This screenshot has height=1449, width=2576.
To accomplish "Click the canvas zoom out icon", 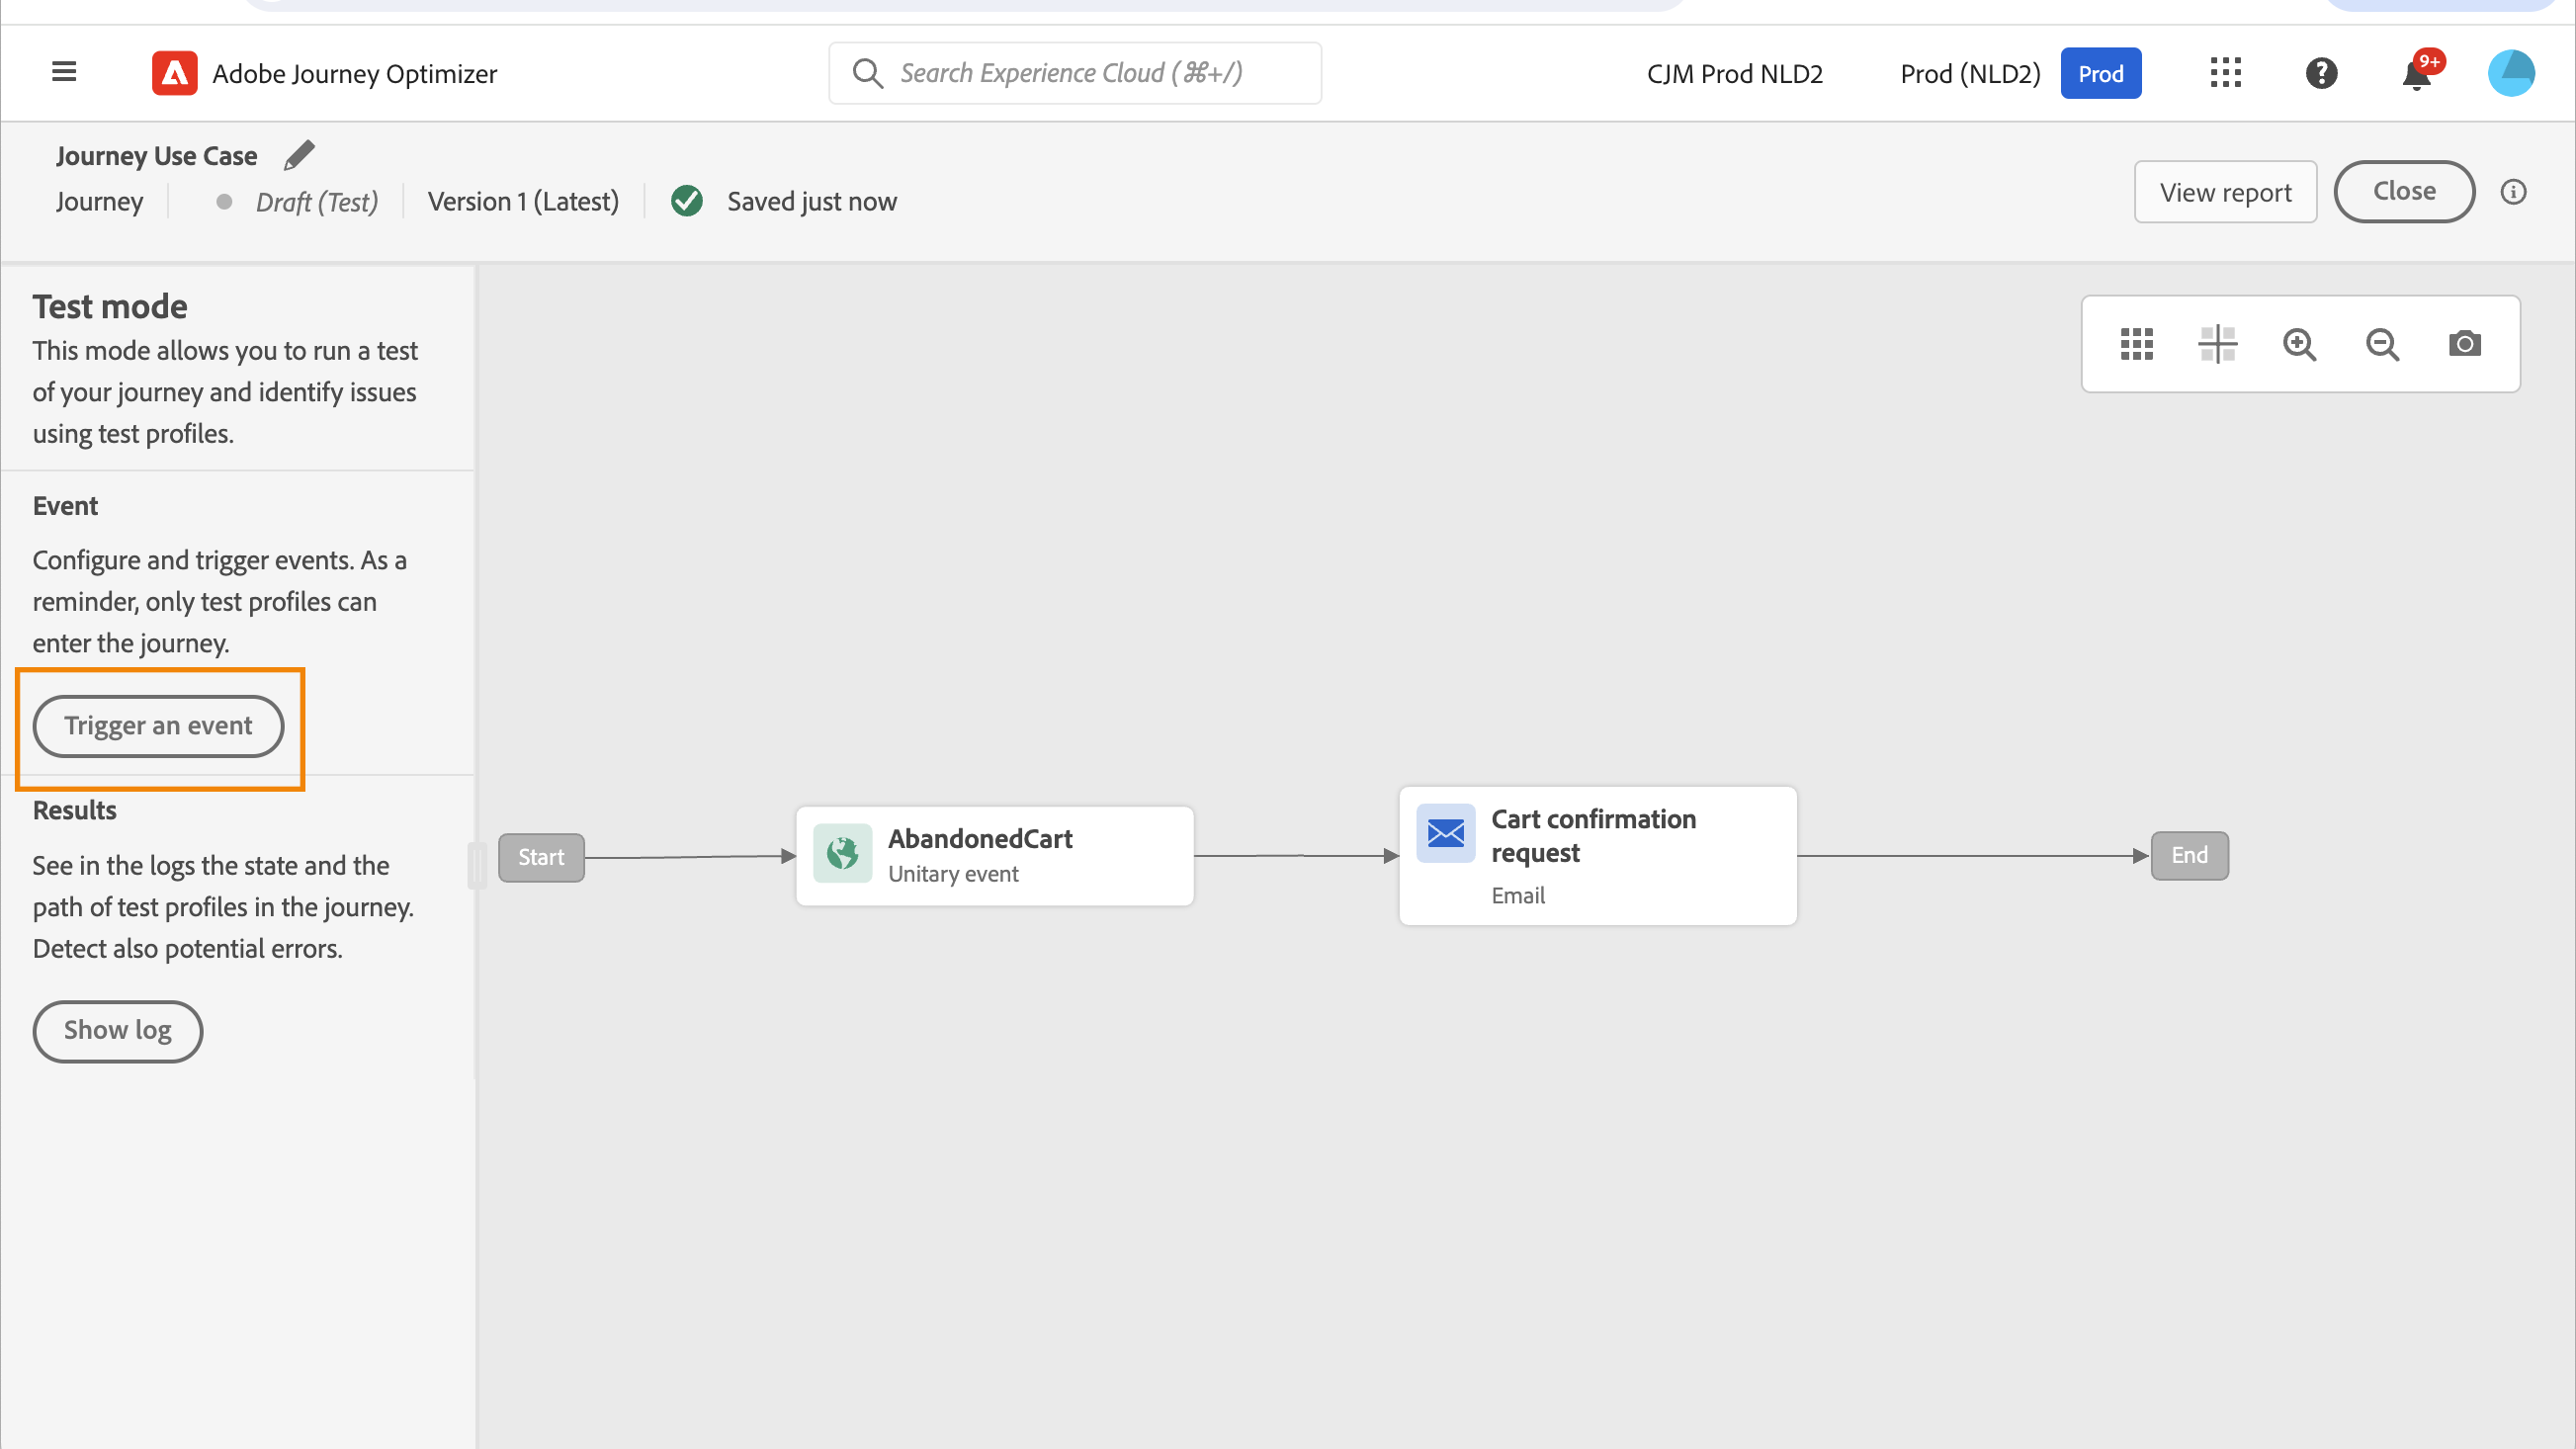I will tap(2382, 344).
